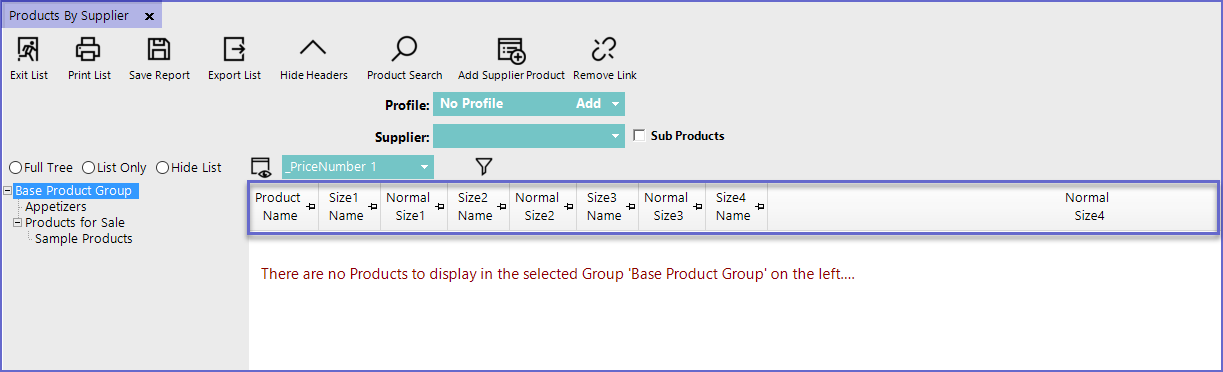This screenshot has width=1223, height=372.
Task: Open the filter funnel icon
Action: [484, 167]
